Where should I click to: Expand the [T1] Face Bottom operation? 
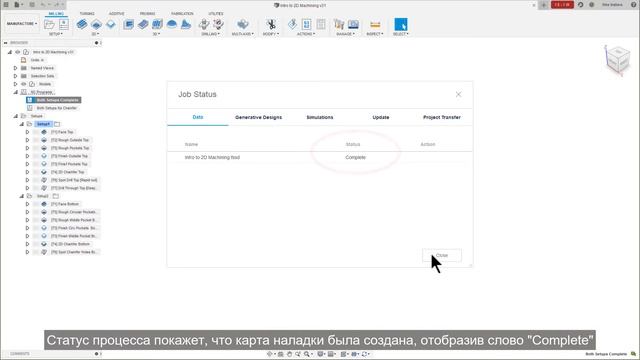(27, 204)
